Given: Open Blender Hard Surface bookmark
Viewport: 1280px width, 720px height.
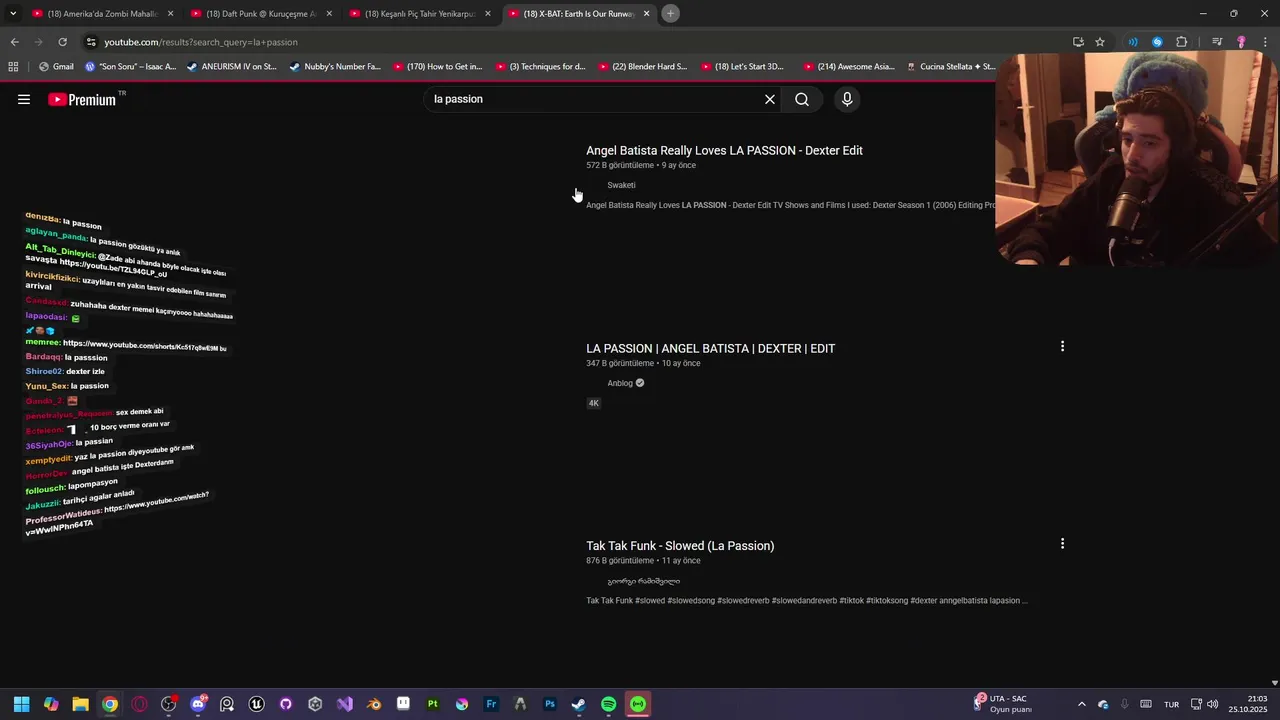Looking at the screenshot, I should (643, 67).
